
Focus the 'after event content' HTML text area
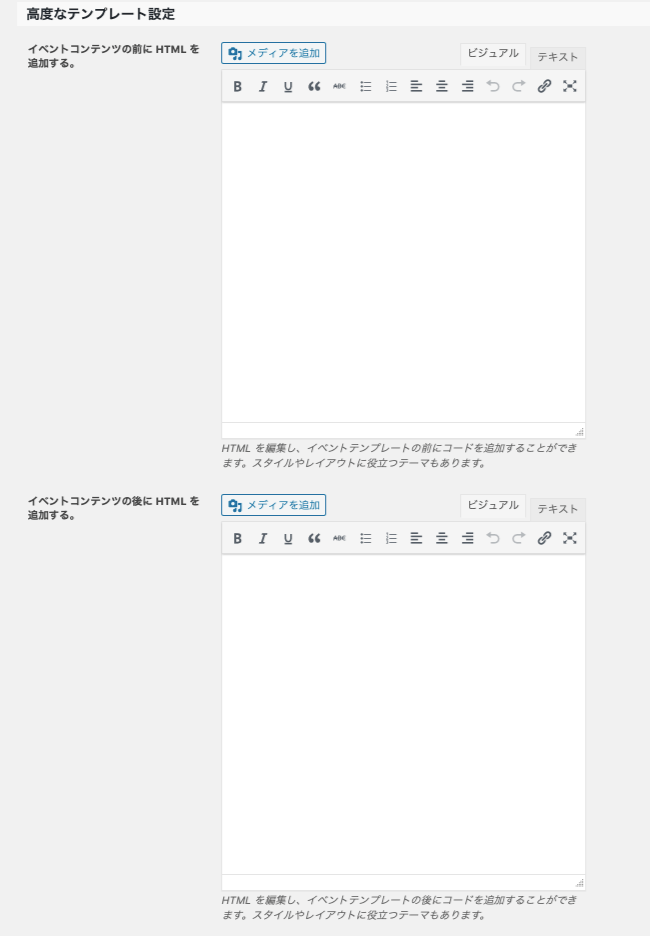(x=403, y=715)
